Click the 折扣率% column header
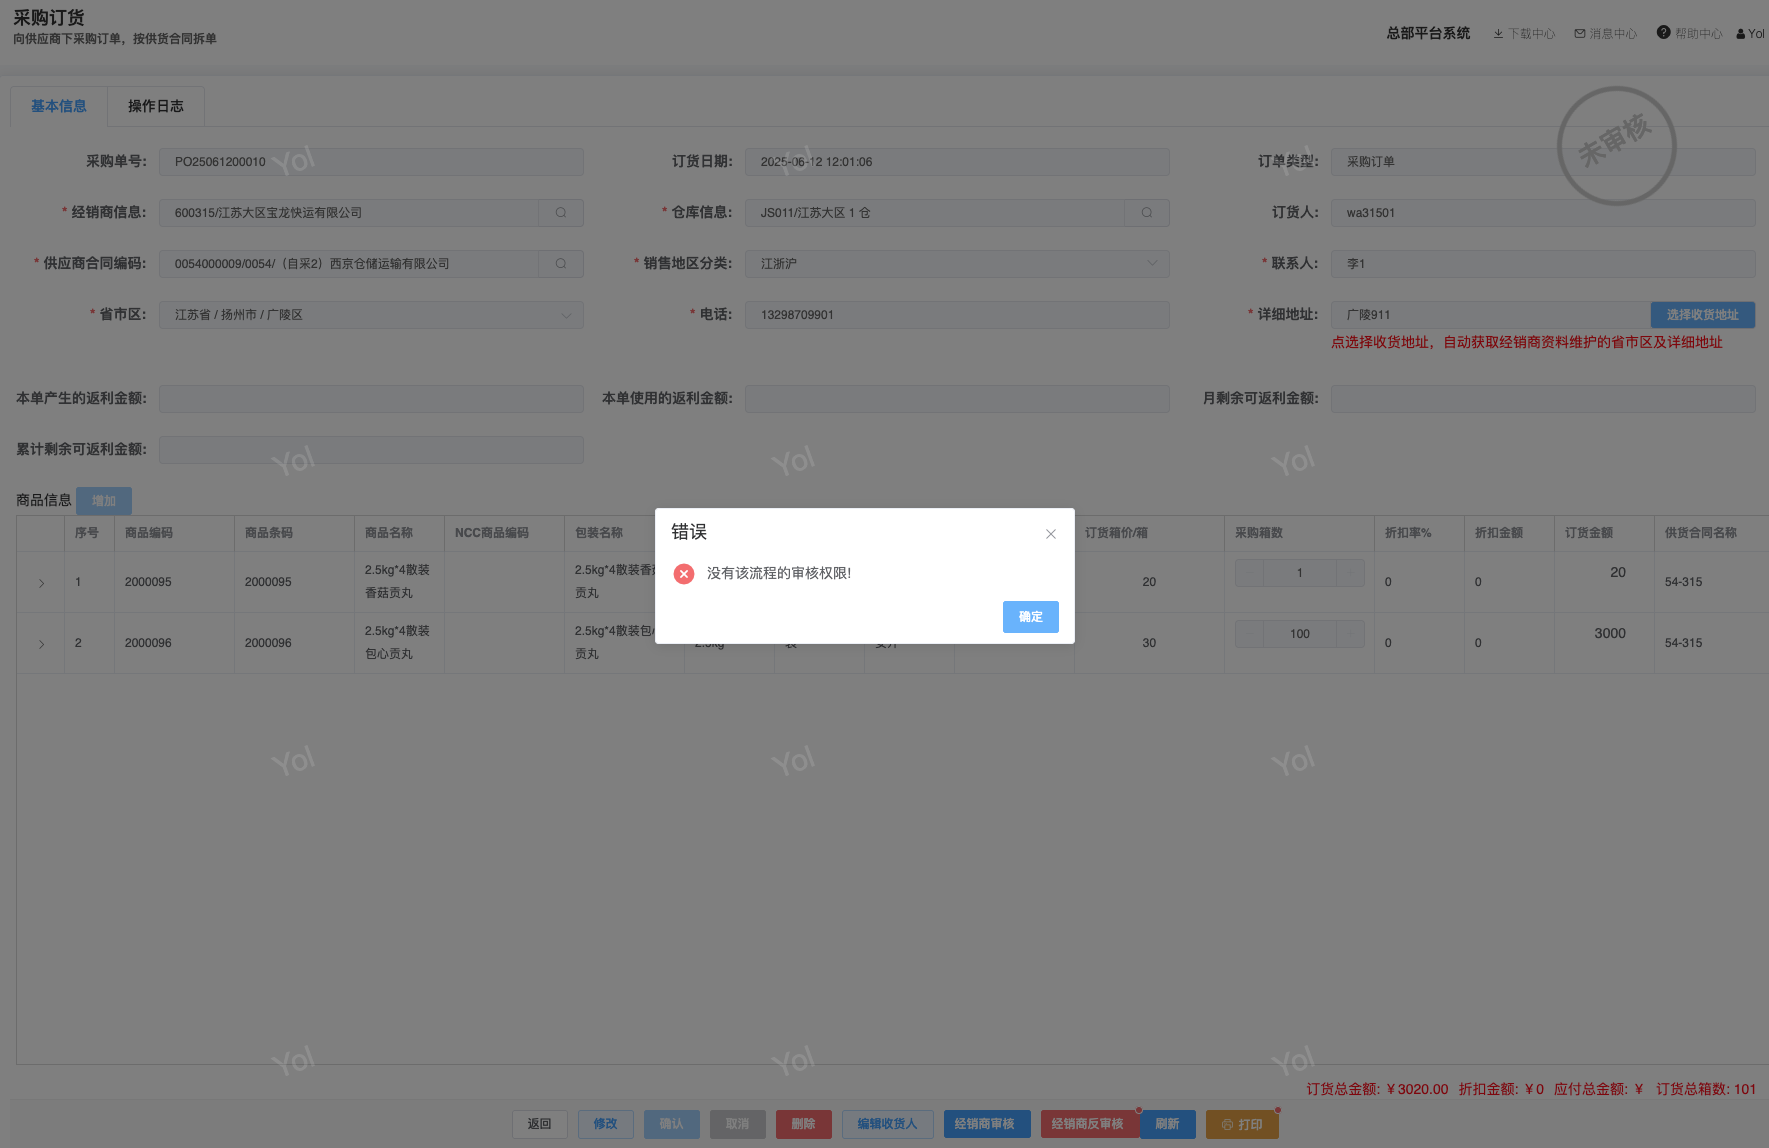Viewport: 1769px width, 1148px height. point(1419,533)
